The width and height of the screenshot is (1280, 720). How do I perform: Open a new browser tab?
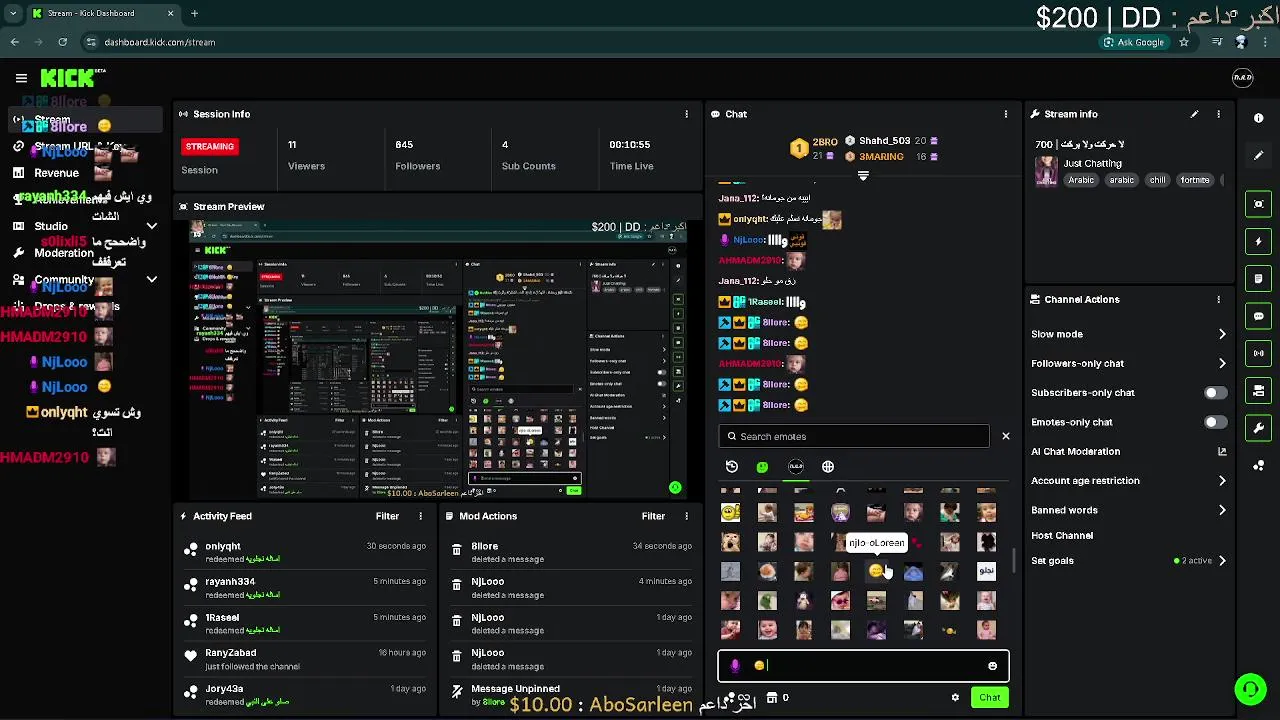[x=194, y=13]
